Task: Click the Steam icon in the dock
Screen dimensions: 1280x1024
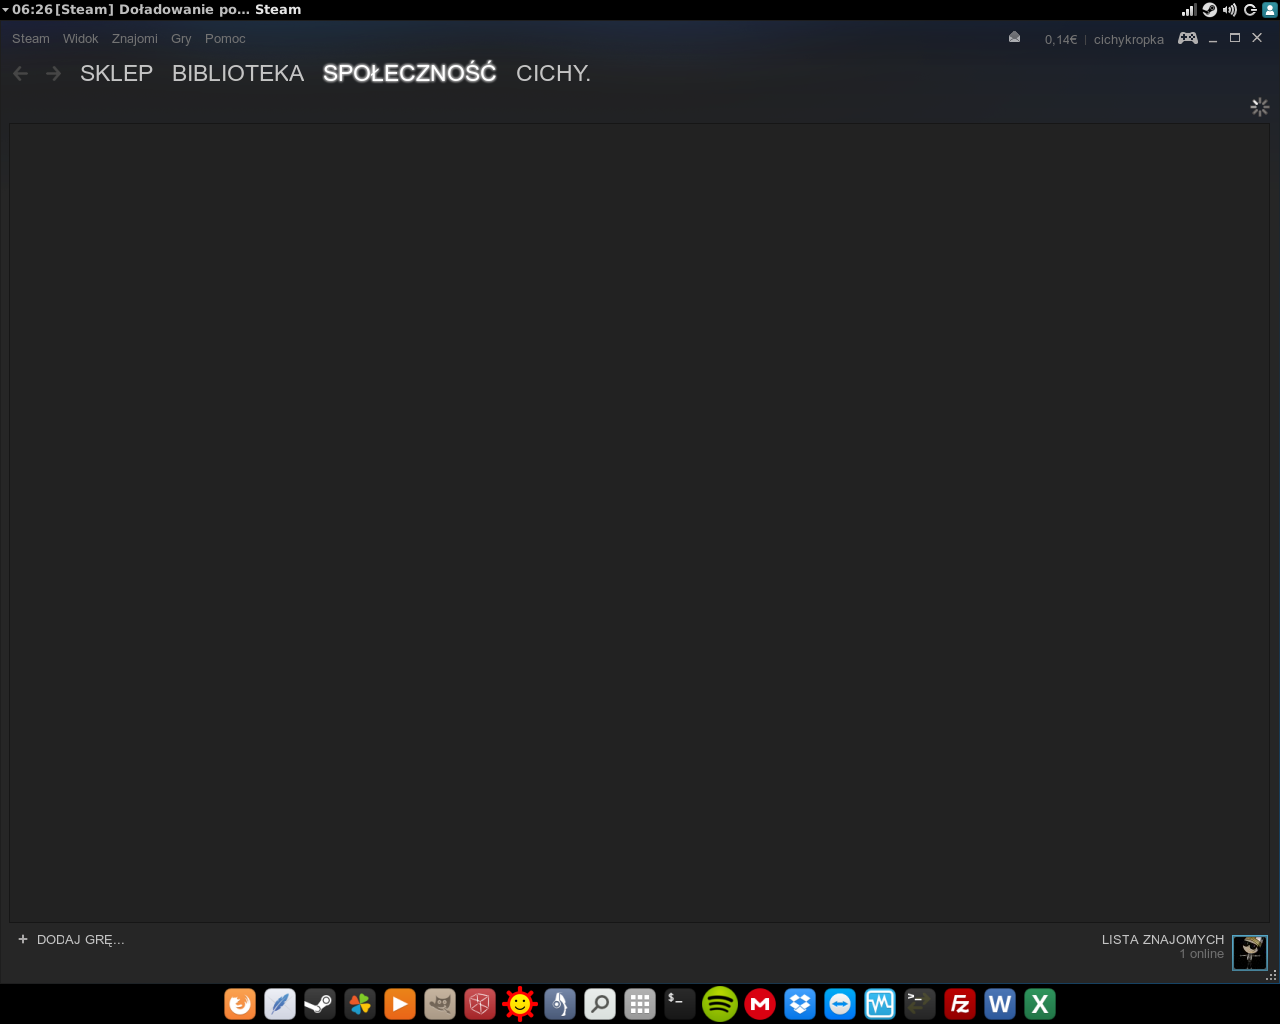Action: [320, 1003]
